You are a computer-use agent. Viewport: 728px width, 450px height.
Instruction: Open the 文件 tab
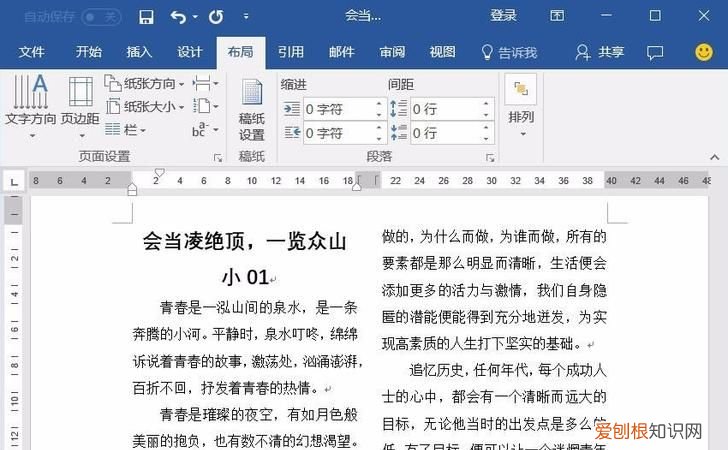32,52
